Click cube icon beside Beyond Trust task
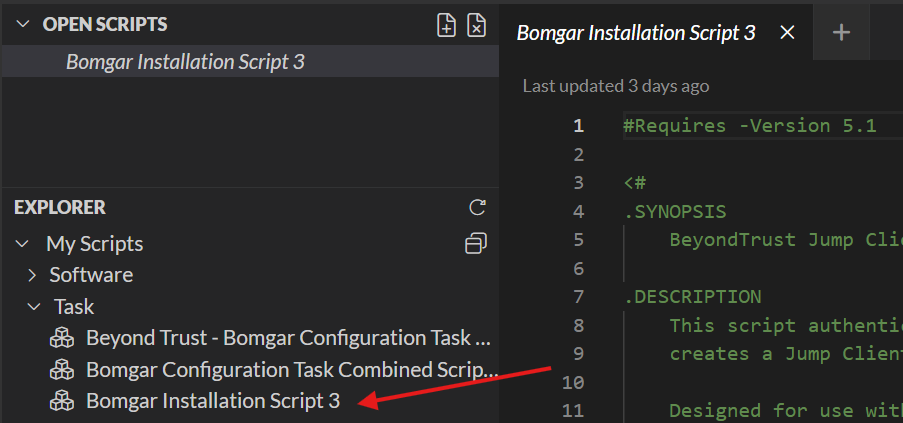The height and width of the screenshot is (423, 903). pyautogui.click(x=62, y=338)
